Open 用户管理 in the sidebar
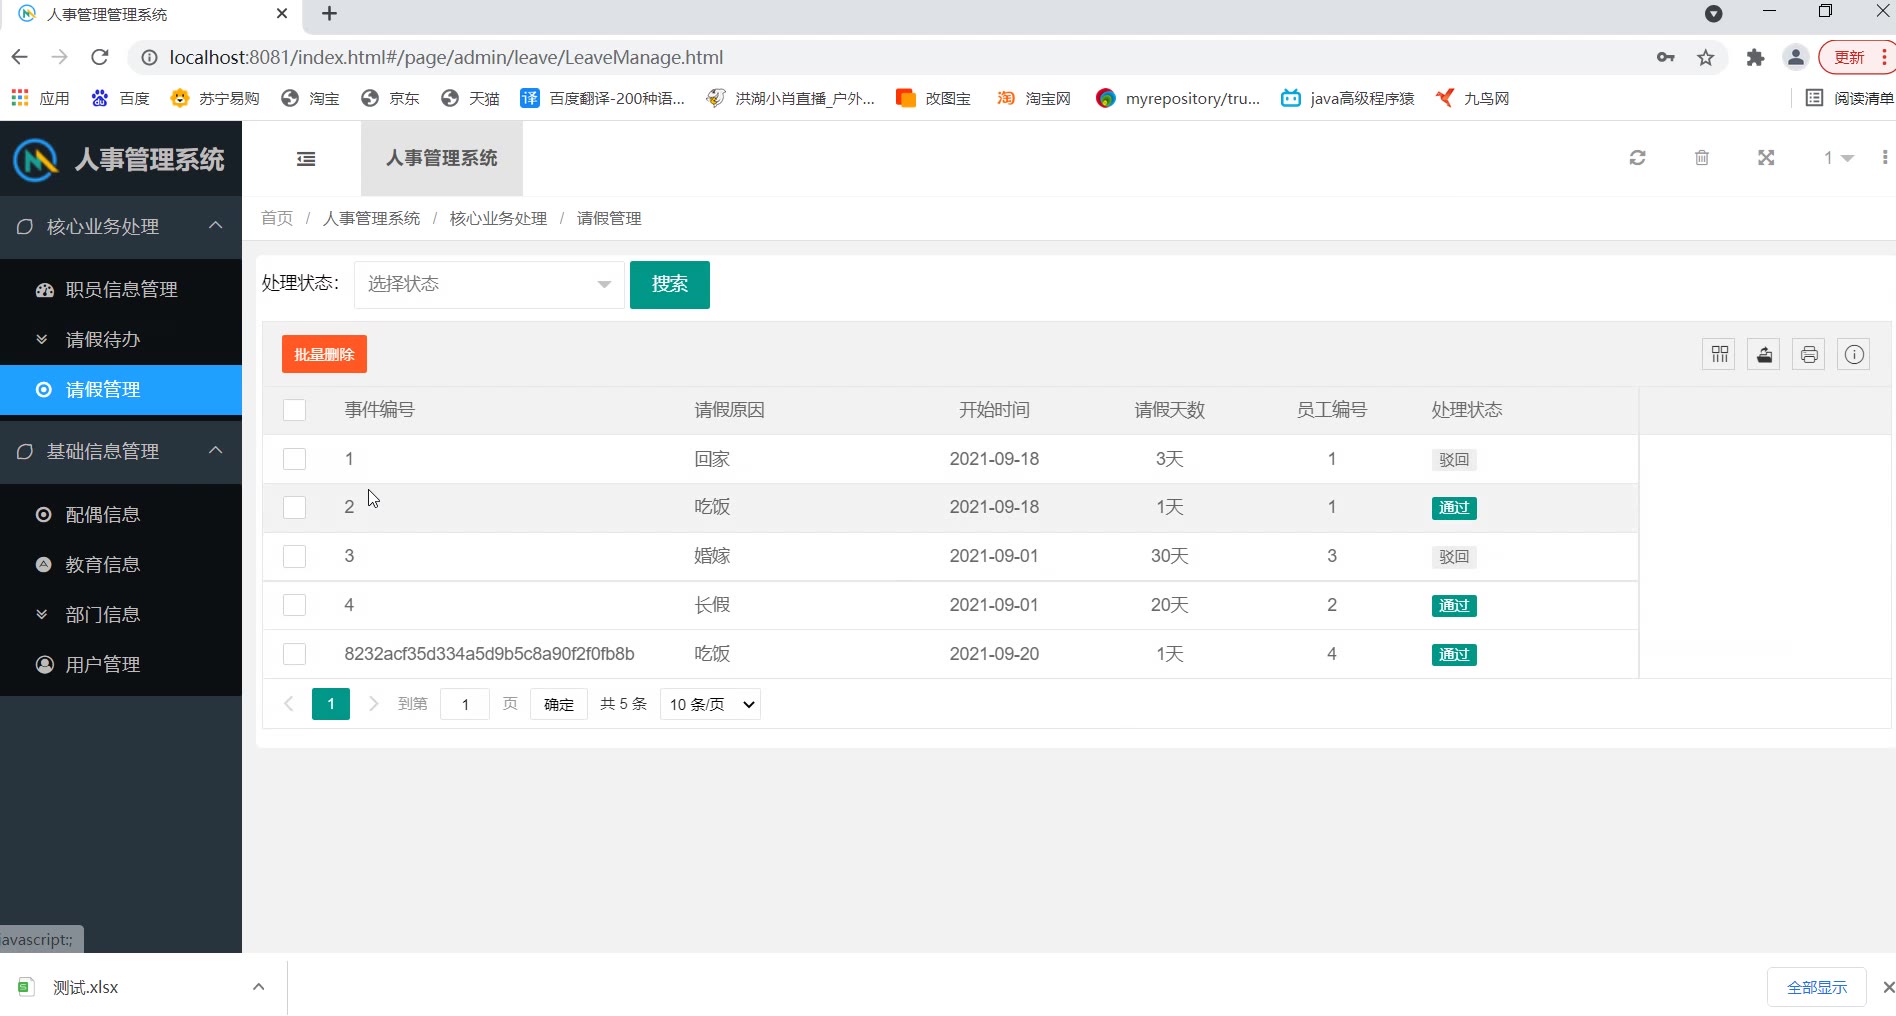The image size is (1896, 1016). [x=121, y=665]
